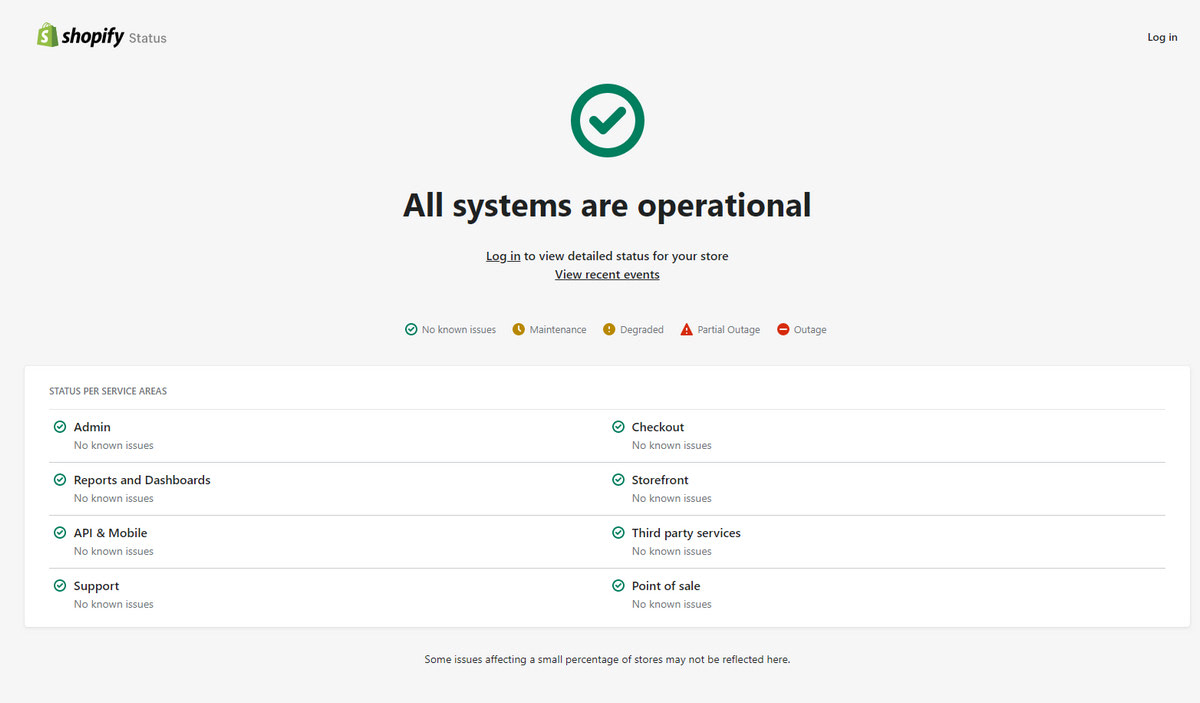Image resolution: width=1200 pixels, height=703 pixels.
Task: Click the Support status checkmark icon
Action: coord(59,585)
